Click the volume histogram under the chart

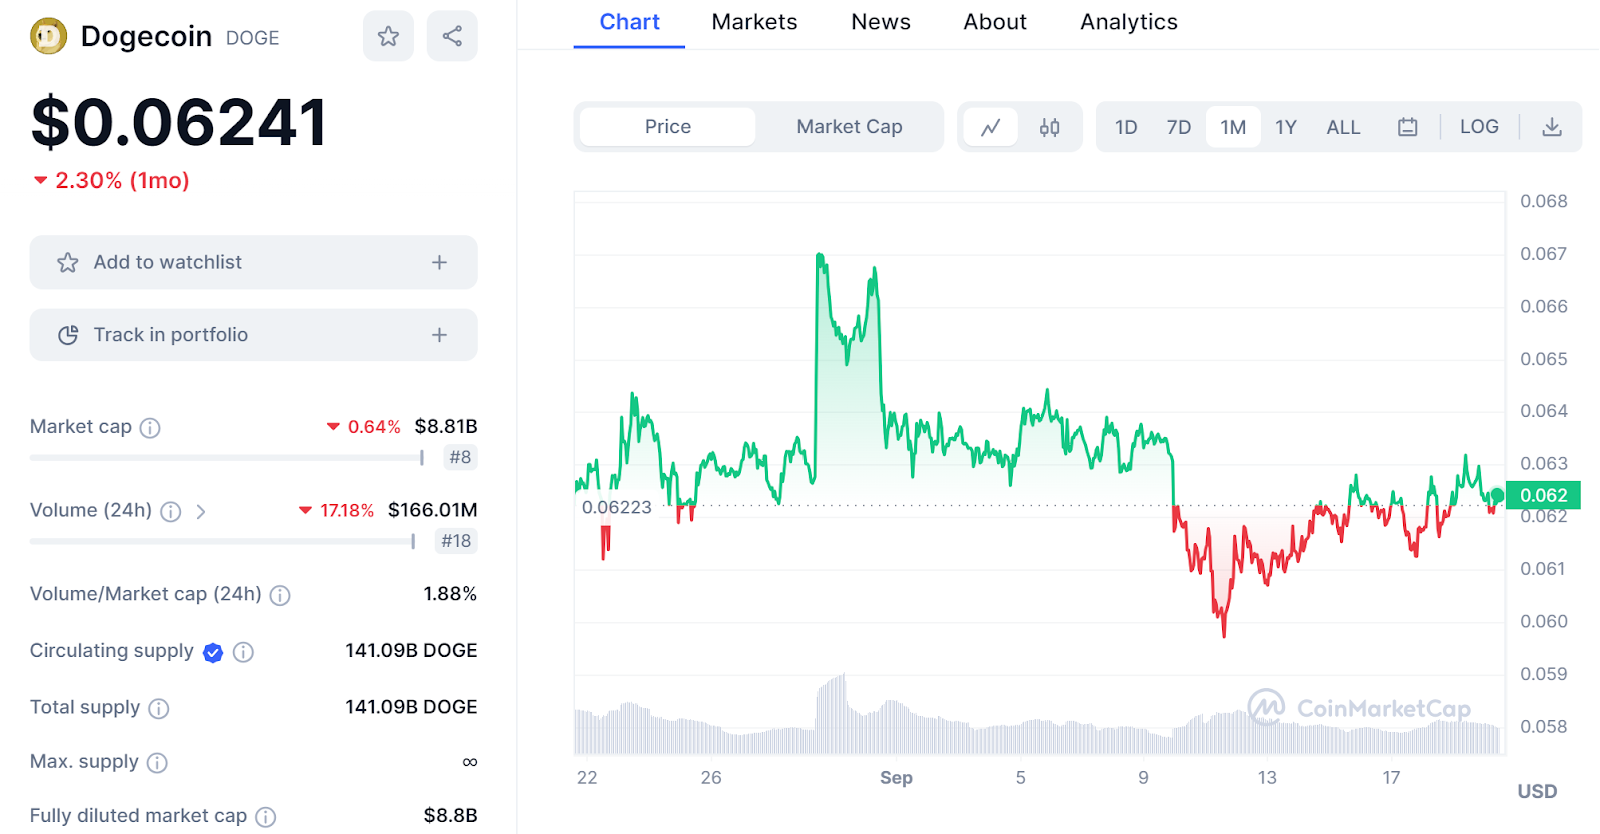coord(1038,714)
